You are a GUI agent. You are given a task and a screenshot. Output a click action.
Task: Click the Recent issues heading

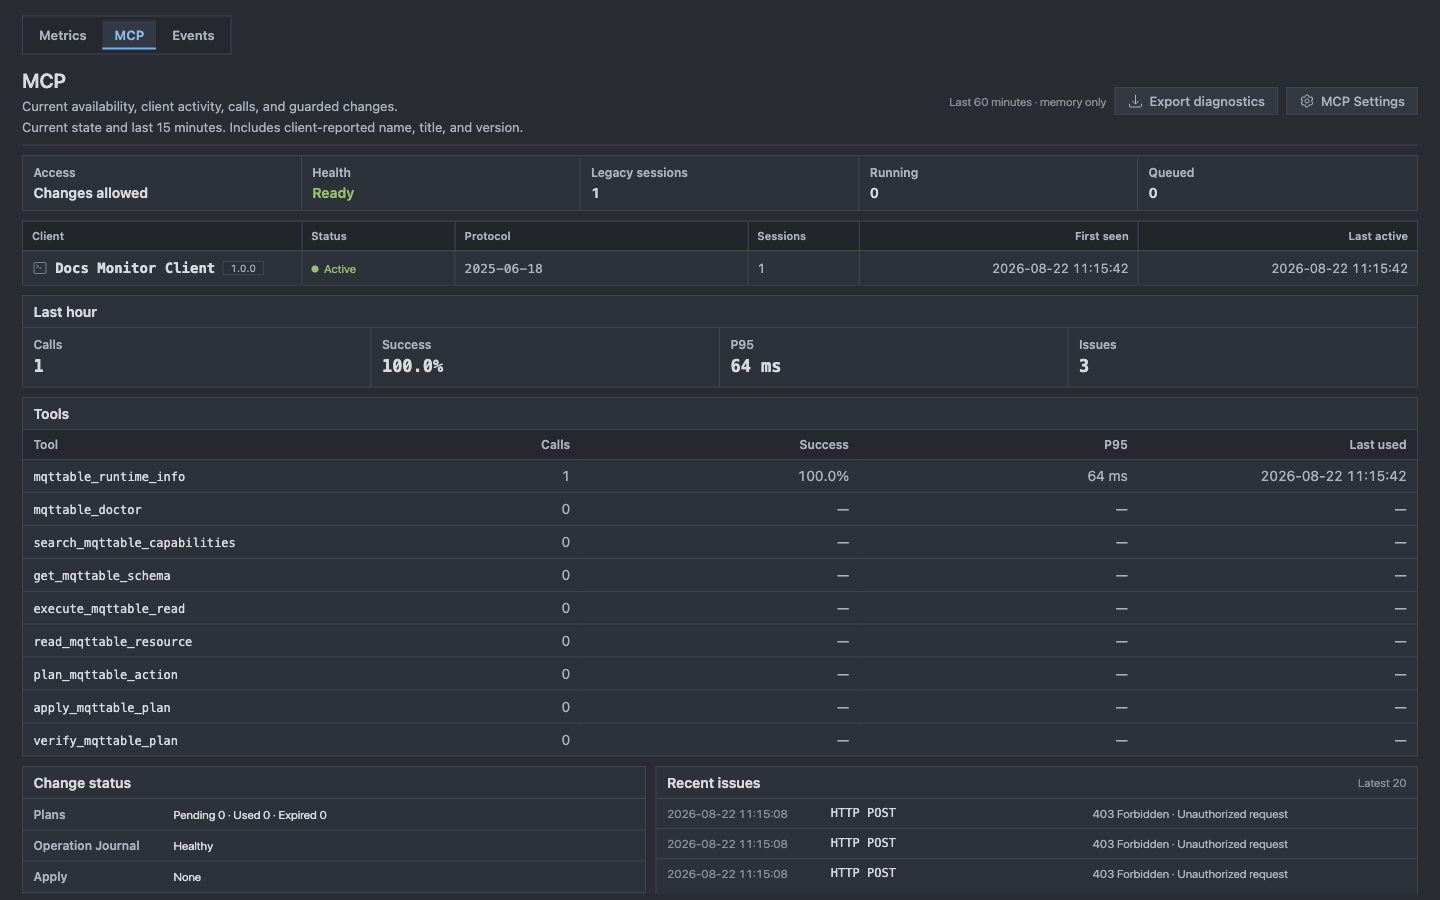click(713, 783)
